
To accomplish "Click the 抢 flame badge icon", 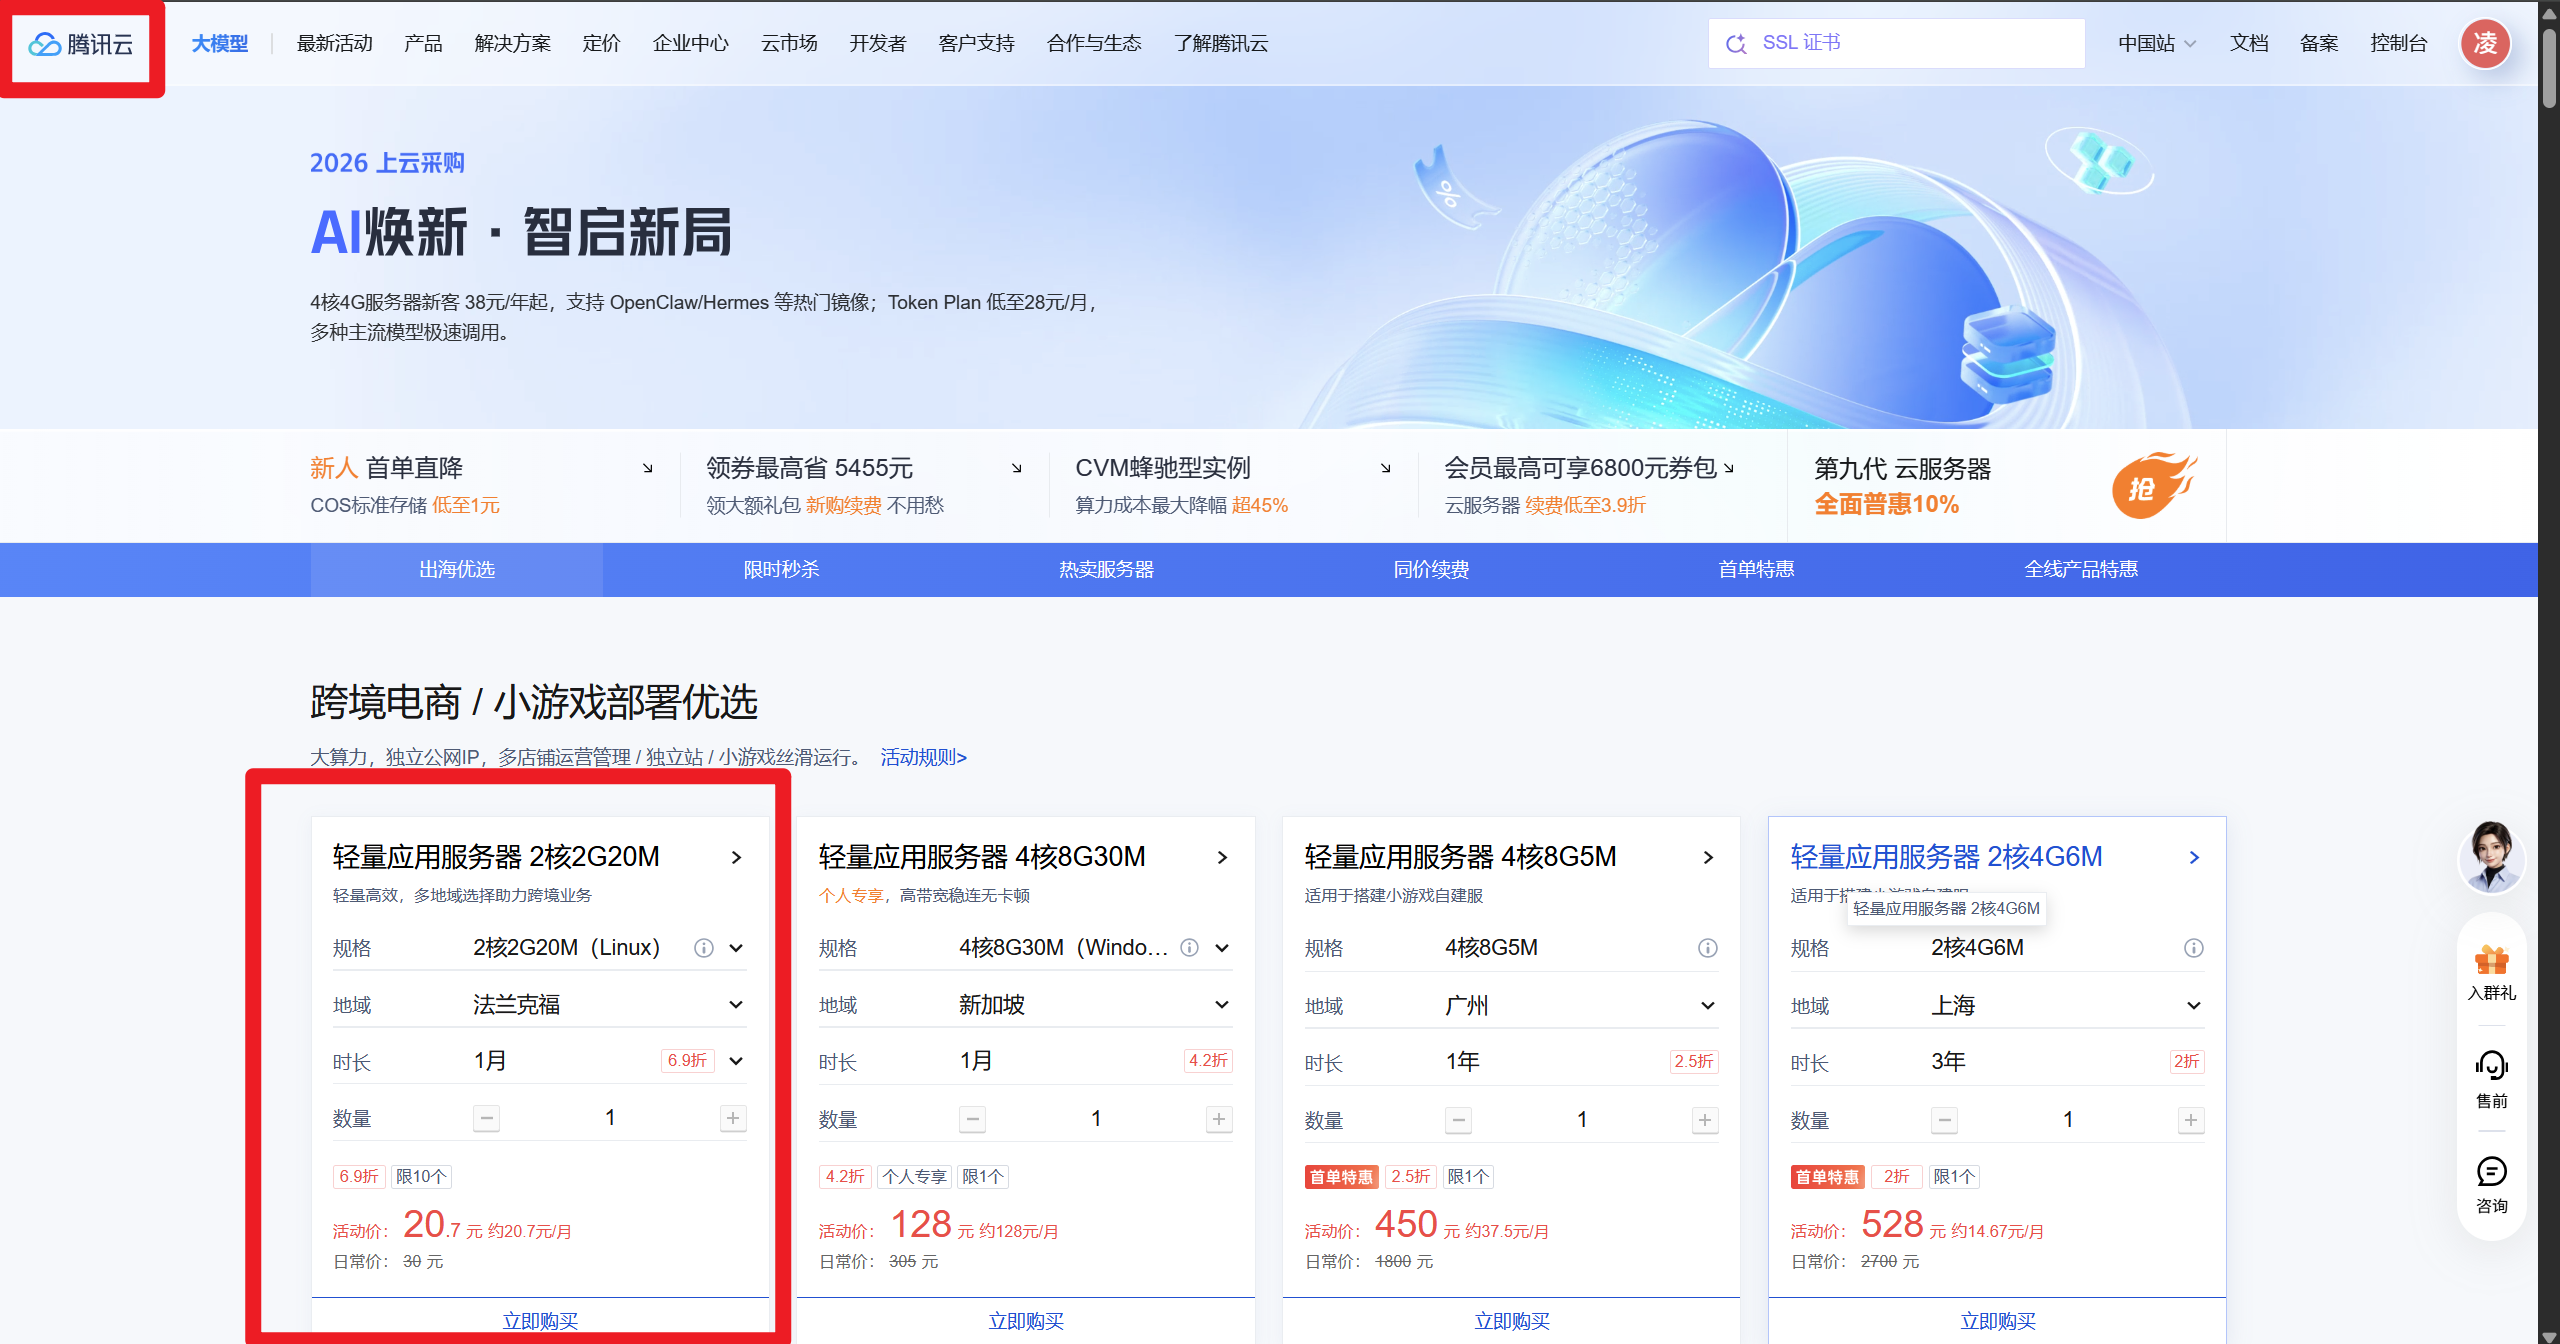I will point(2154,486).
